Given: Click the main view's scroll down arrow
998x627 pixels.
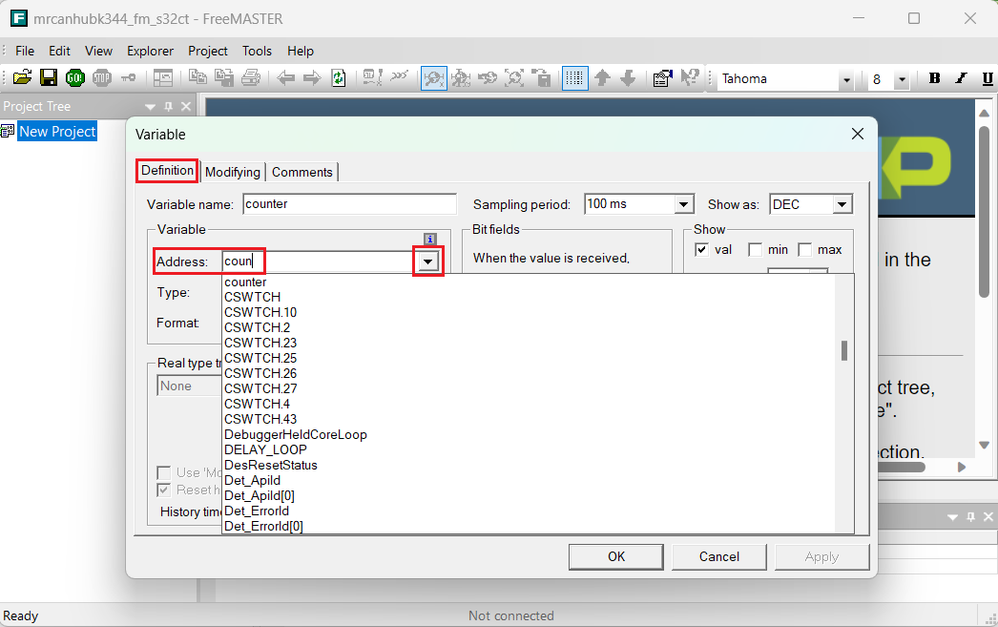Looking at the screenshot, I should click(984, 445).
